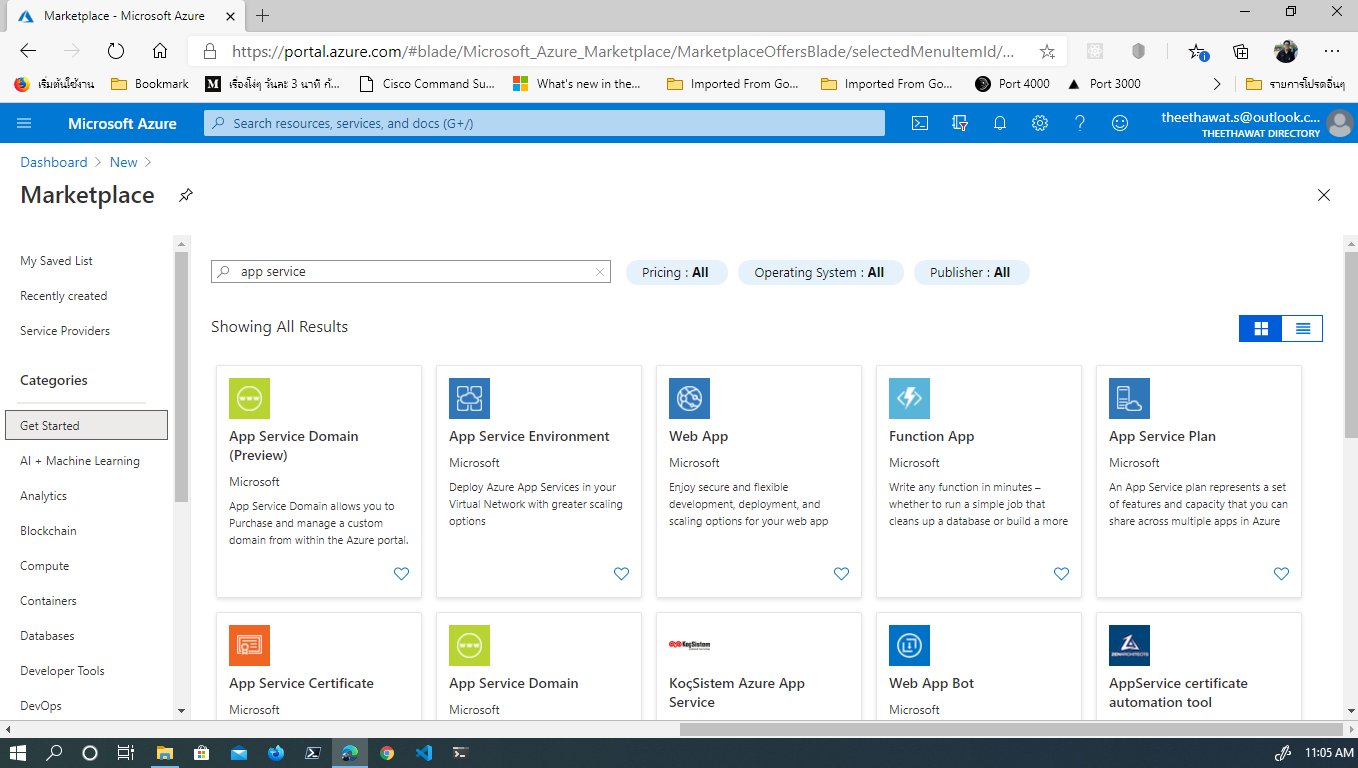This screenshot has width=1358, height=768.
Task: Focus the global Search resources box
Action: [x=545, y=123]
